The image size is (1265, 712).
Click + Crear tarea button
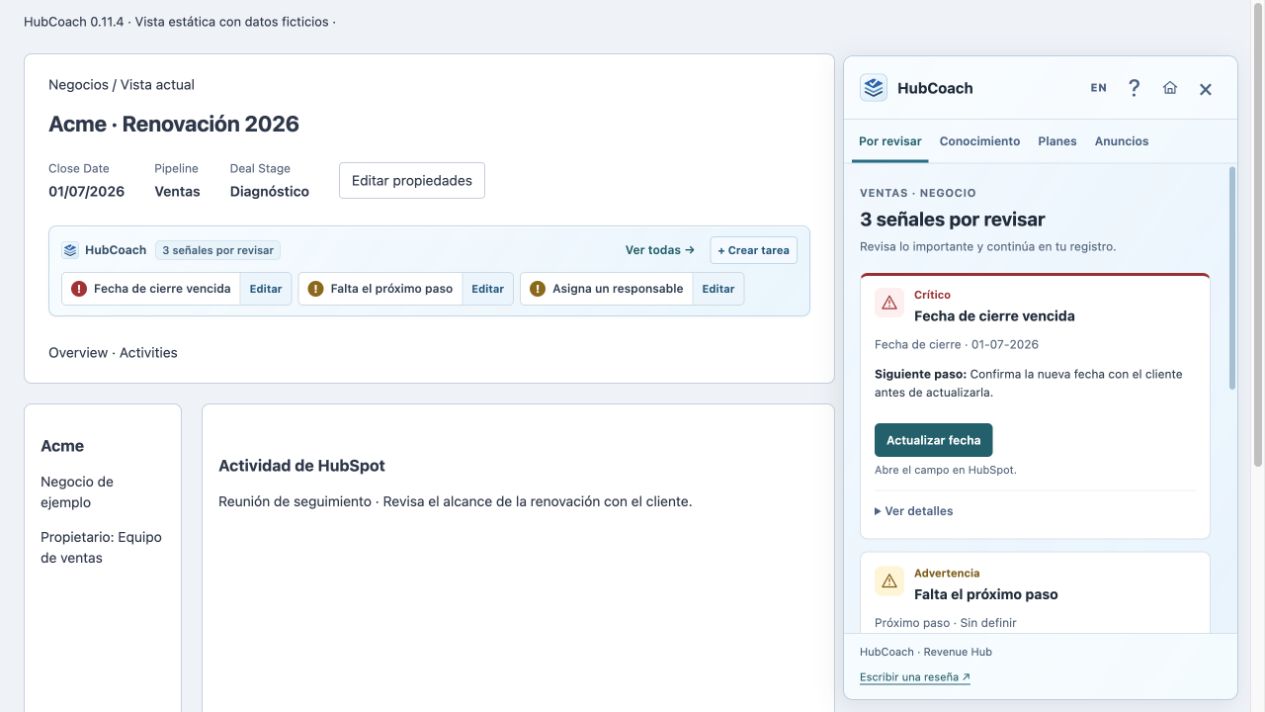point(753,250)
